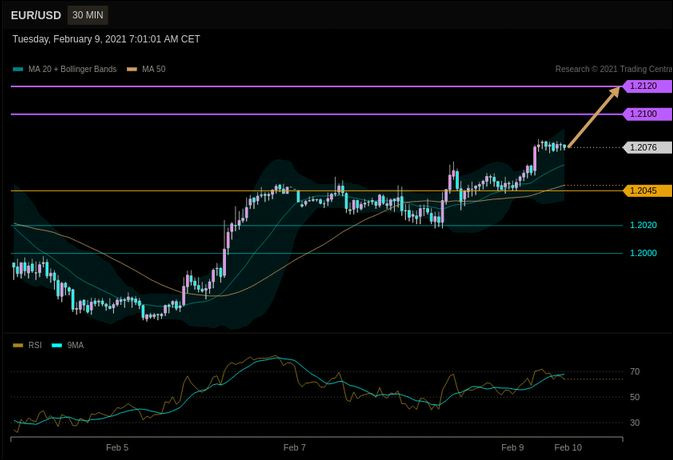
Task: Click the RSI 30 axis label
Action: pyautogui.click(x=634, y=423)
